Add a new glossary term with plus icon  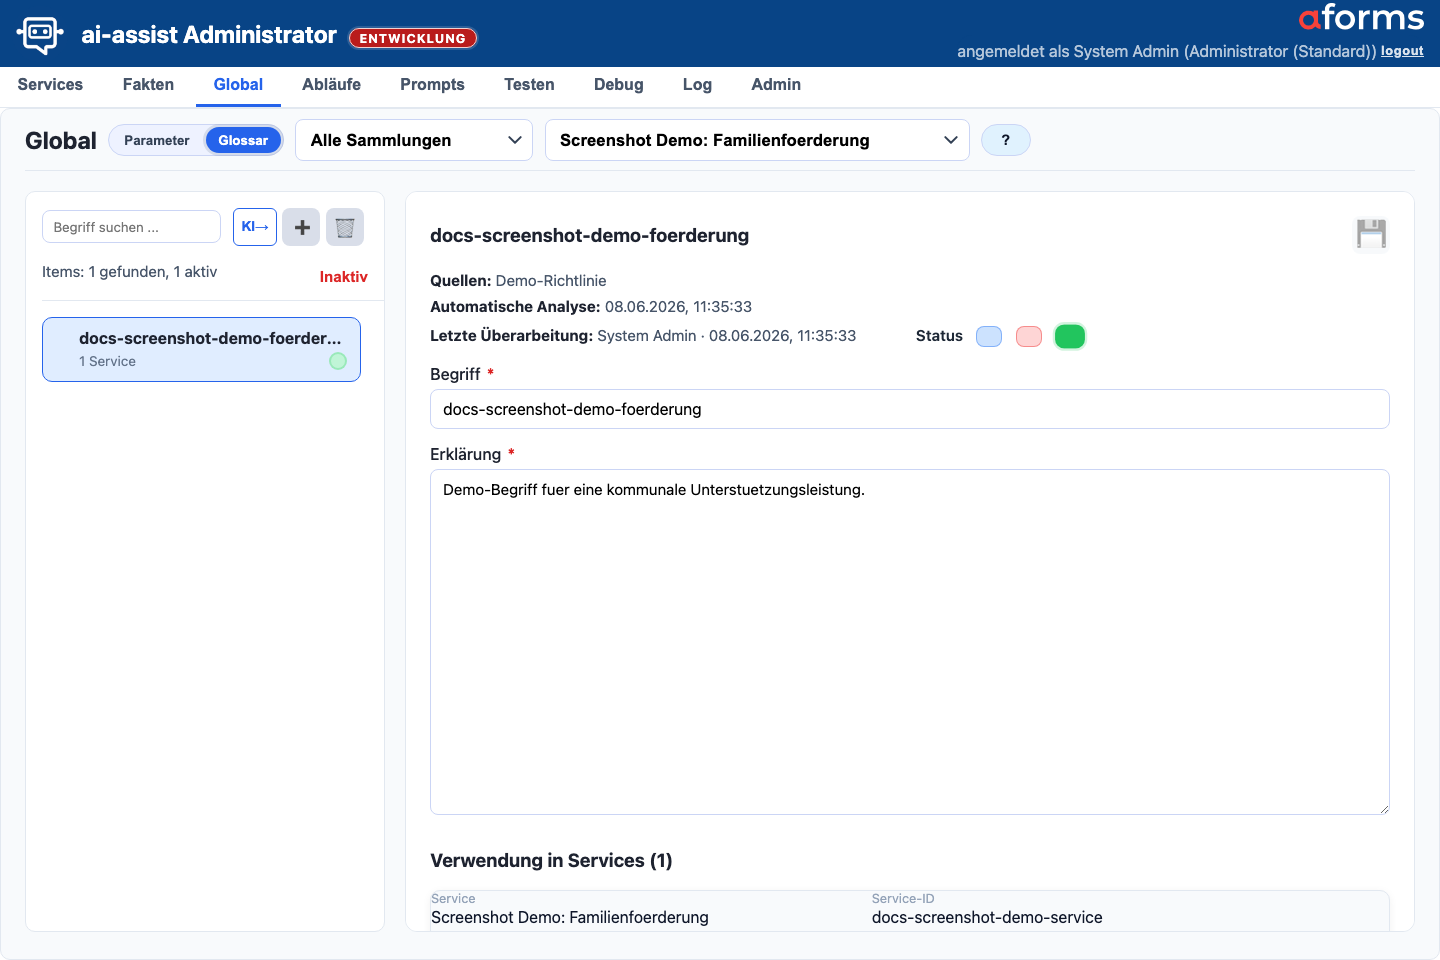[x=301, y=227]
